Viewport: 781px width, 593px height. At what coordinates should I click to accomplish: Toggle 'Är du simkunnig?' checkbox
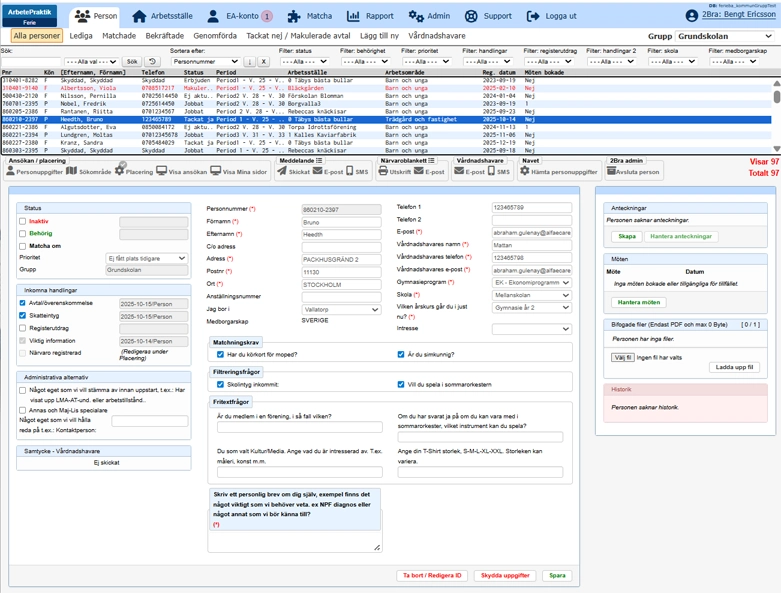point(401,355)
